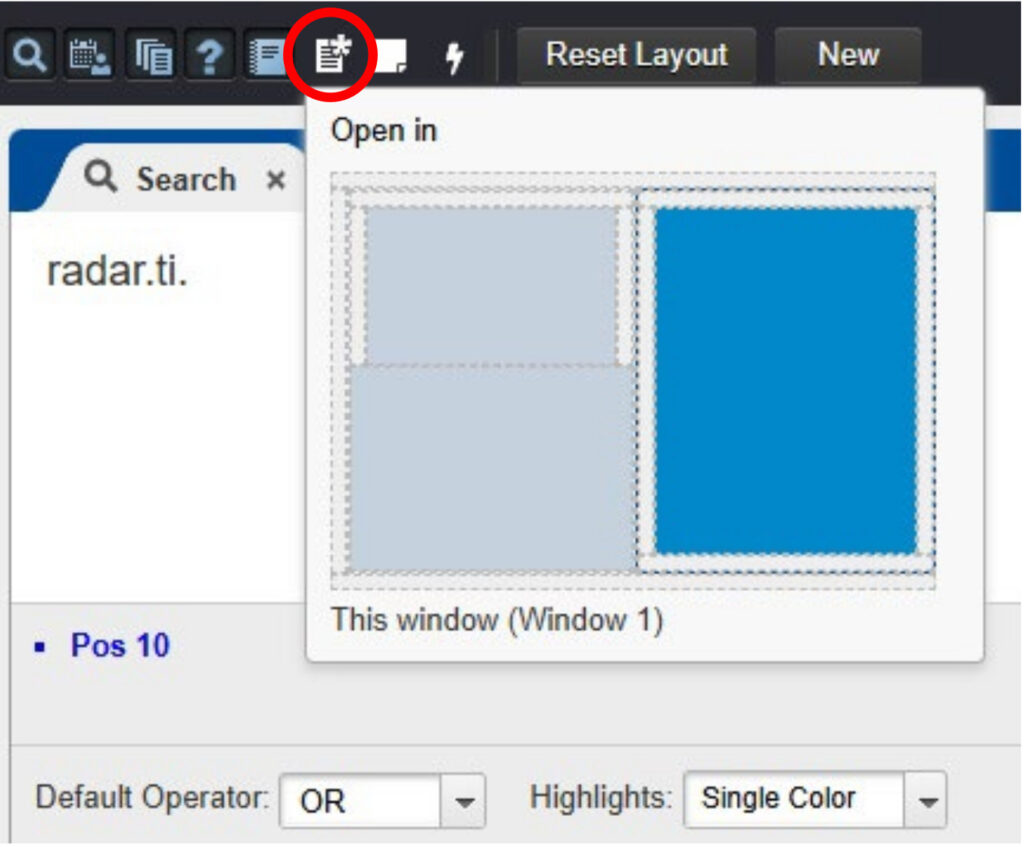Click the blank white note icon
Image resolution: width=1024 pixels, height=847 pixels.
click(390, 57)
